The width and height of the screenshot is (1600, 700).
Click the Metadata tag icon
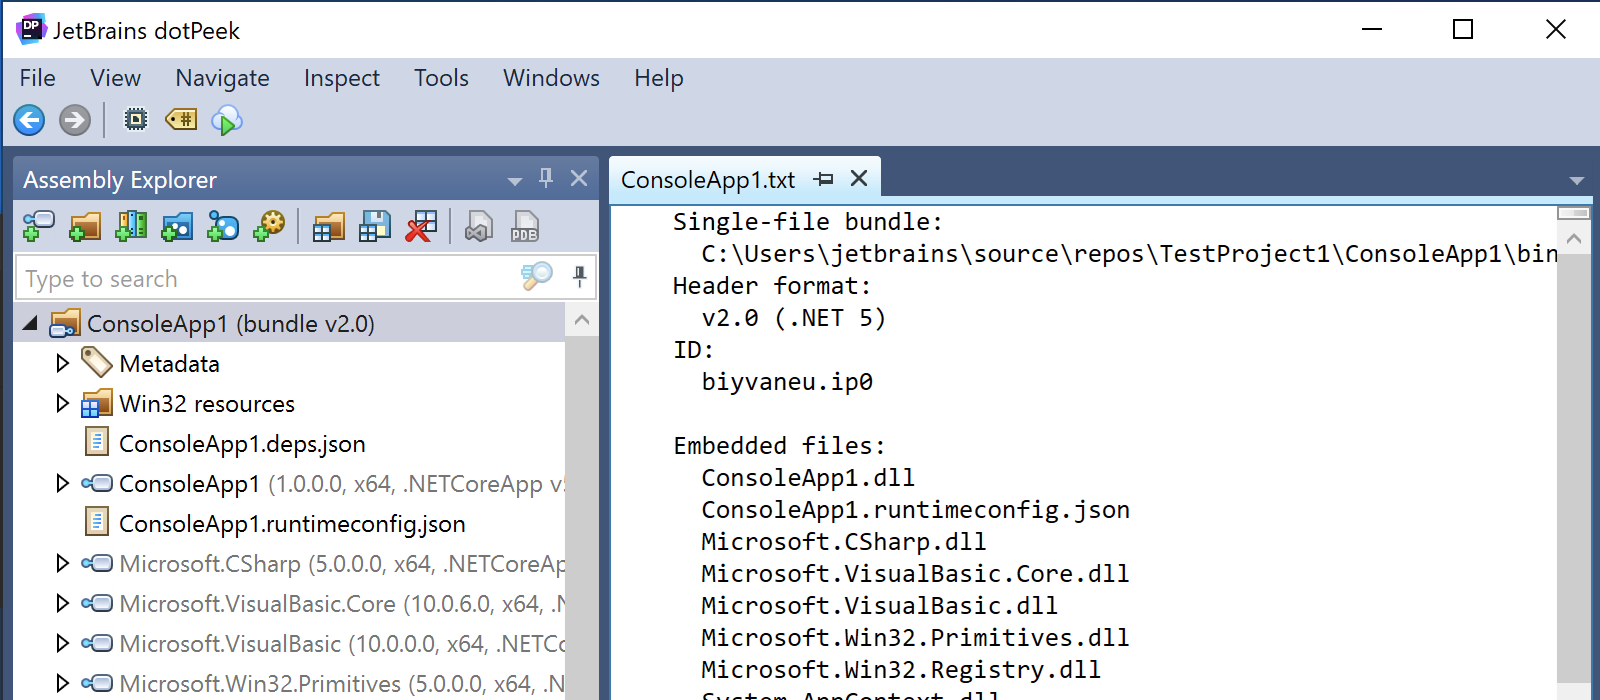point(96,362)
